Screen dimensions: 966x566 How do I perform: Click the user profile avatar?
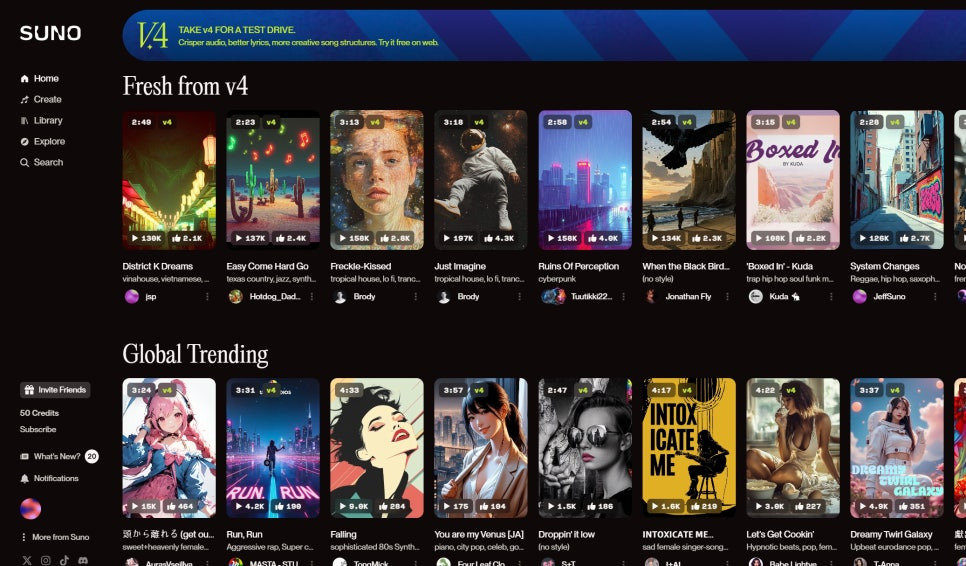30,509
